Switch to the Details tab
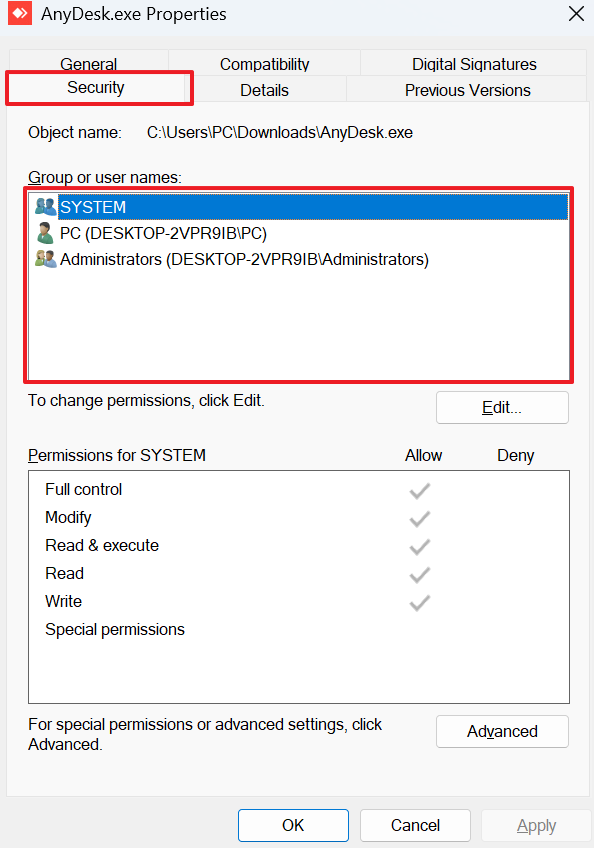 (264, 89)
